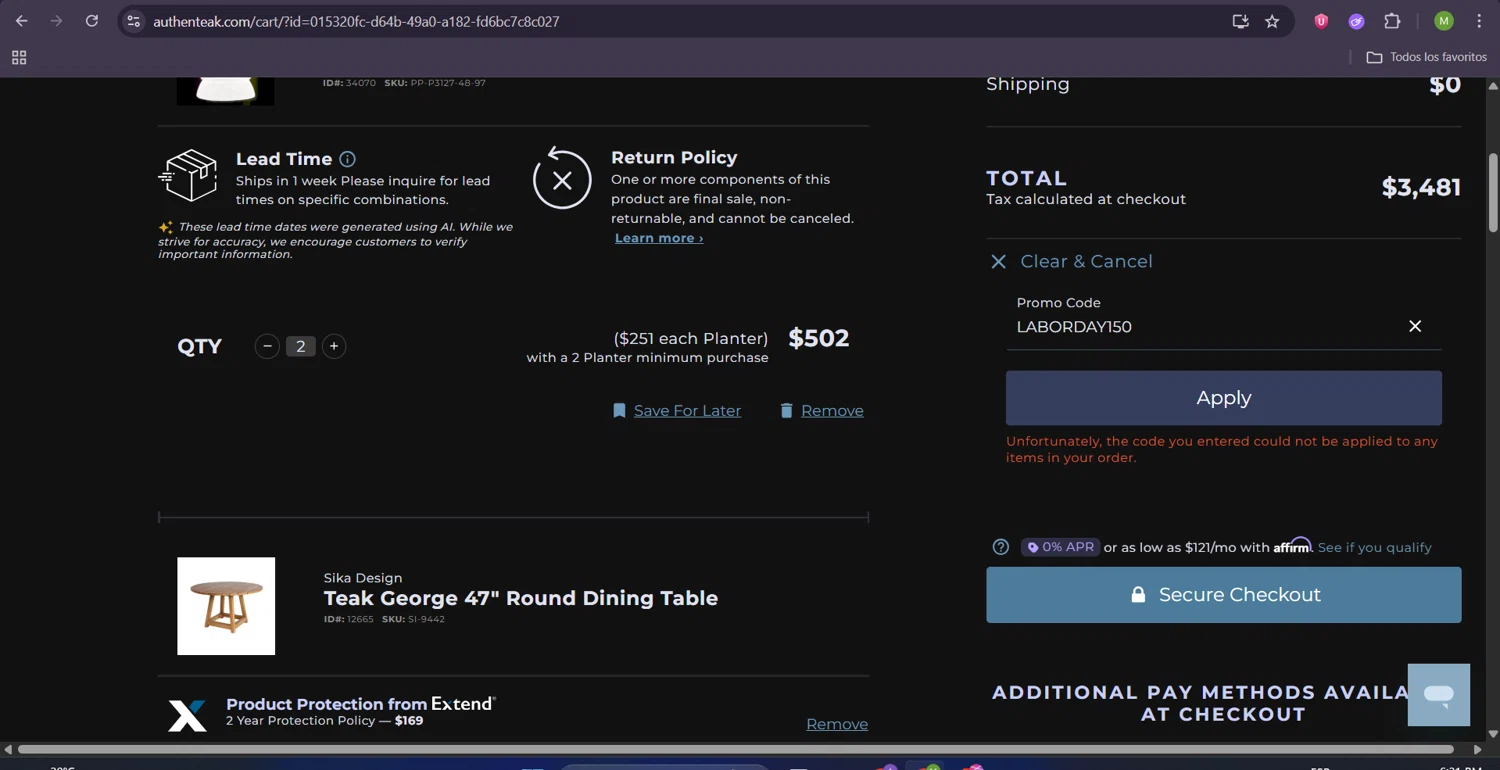Click Clear & Cancel promo option

[x=1086, y=261]
